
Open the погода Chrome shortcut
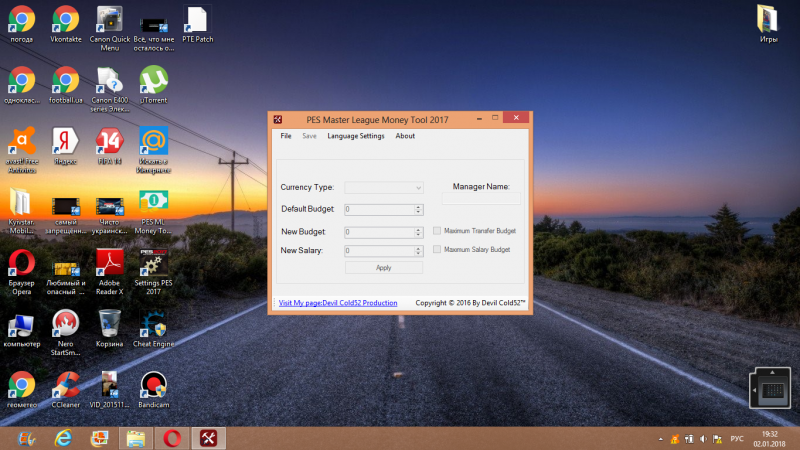tap(21, 24)
